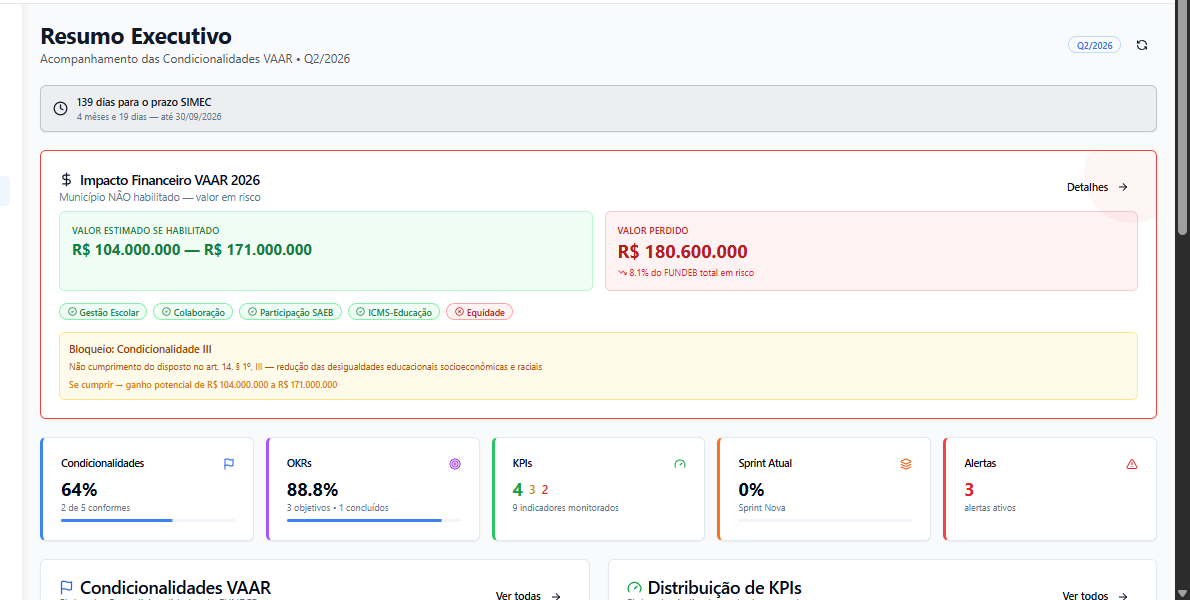1190x600 pixels.
Task: Click the Resumo Executivo page title
Action: coord(136,36)
